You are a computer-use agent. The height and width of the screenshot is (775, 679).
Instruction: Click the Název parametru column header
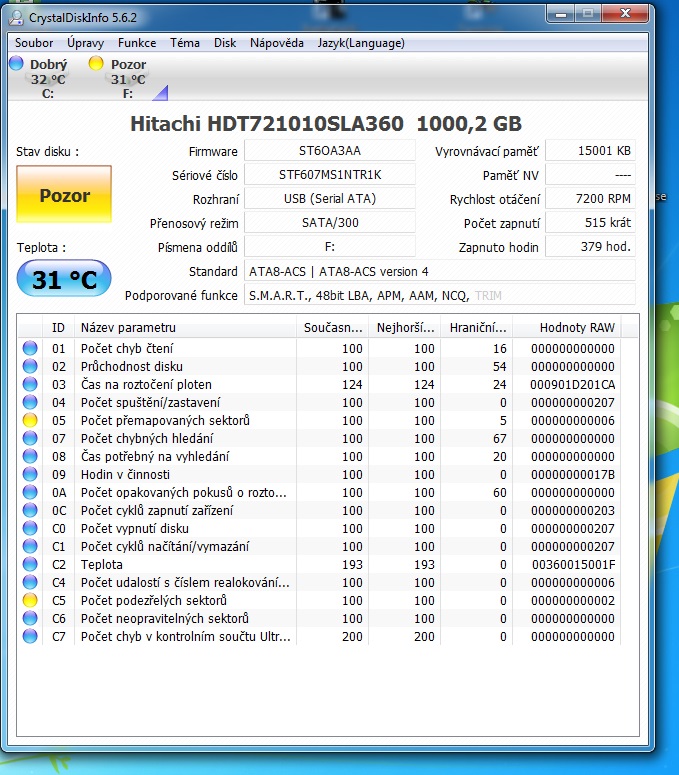(185, 327)
